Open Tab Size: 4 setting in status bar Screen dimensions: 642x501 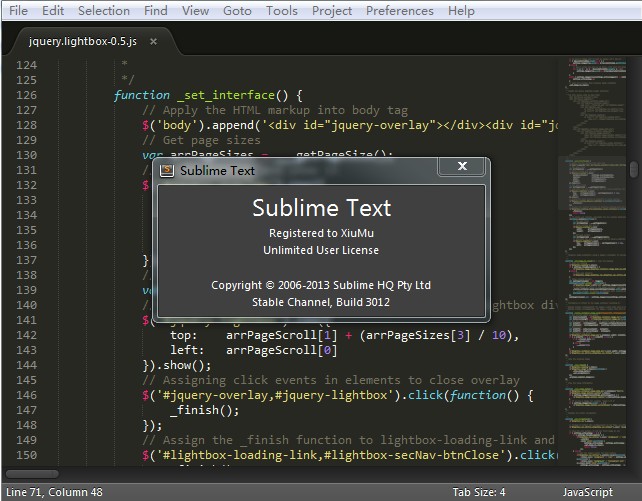(479, 492)
